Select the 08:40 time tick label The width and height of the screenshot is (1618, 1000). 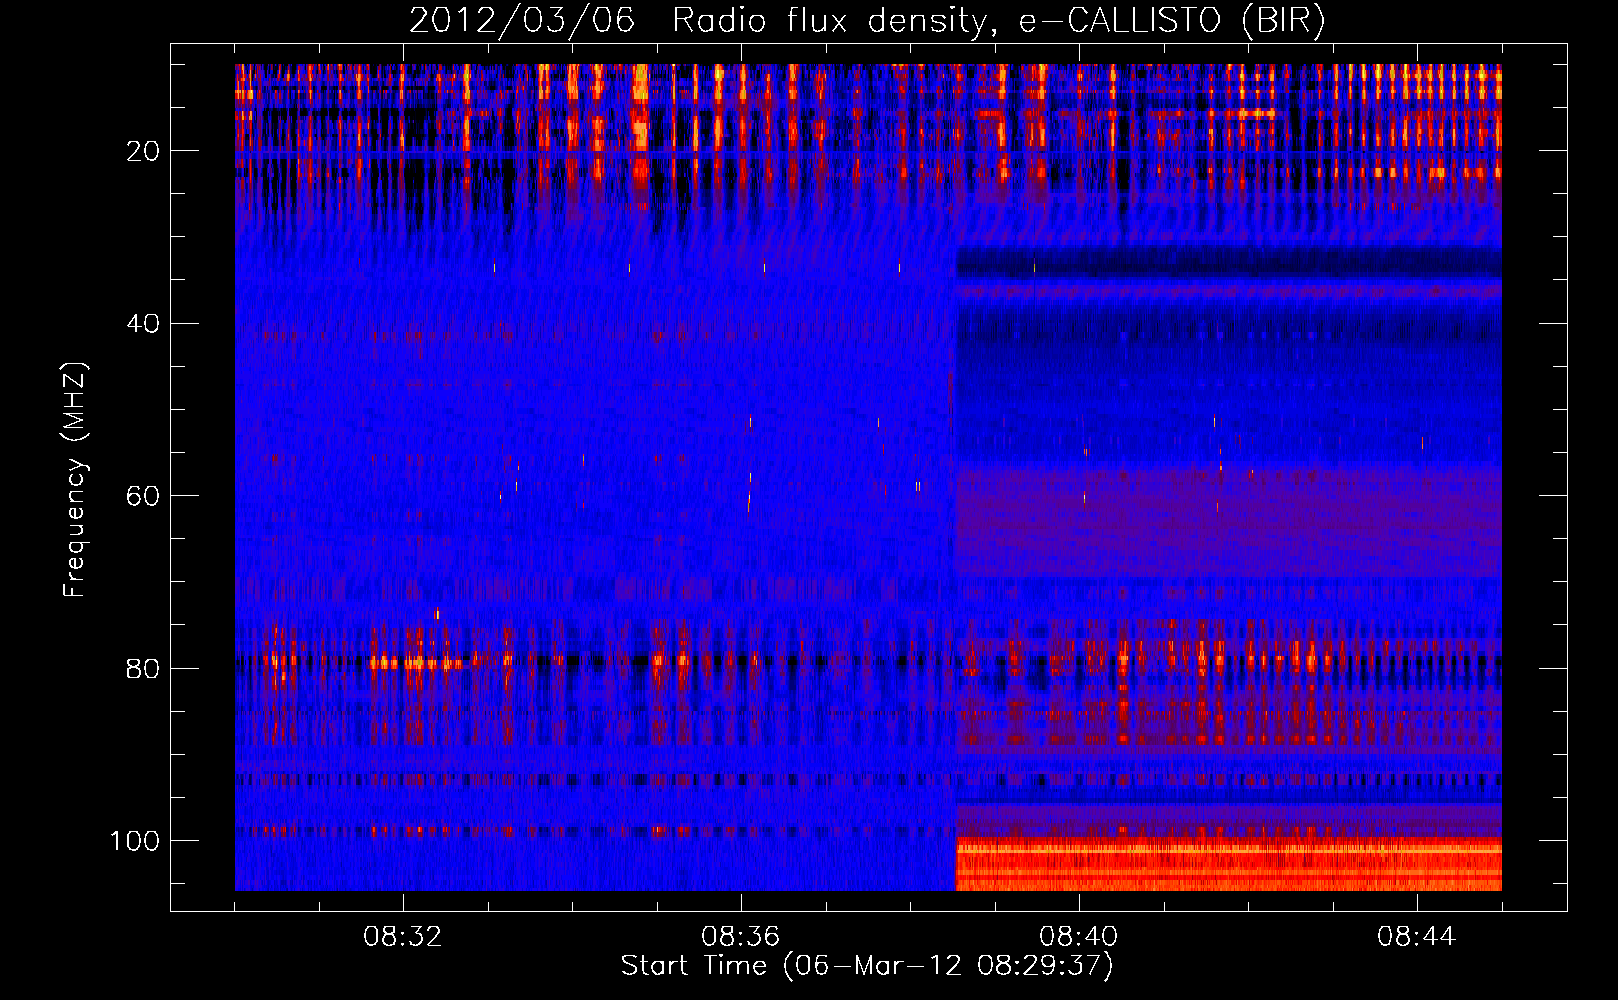[1079, 937]
